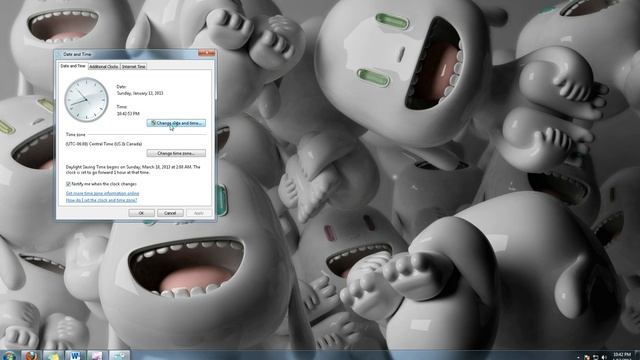
Task: Click the Change time zone button
Action: (x=176, y=153)
